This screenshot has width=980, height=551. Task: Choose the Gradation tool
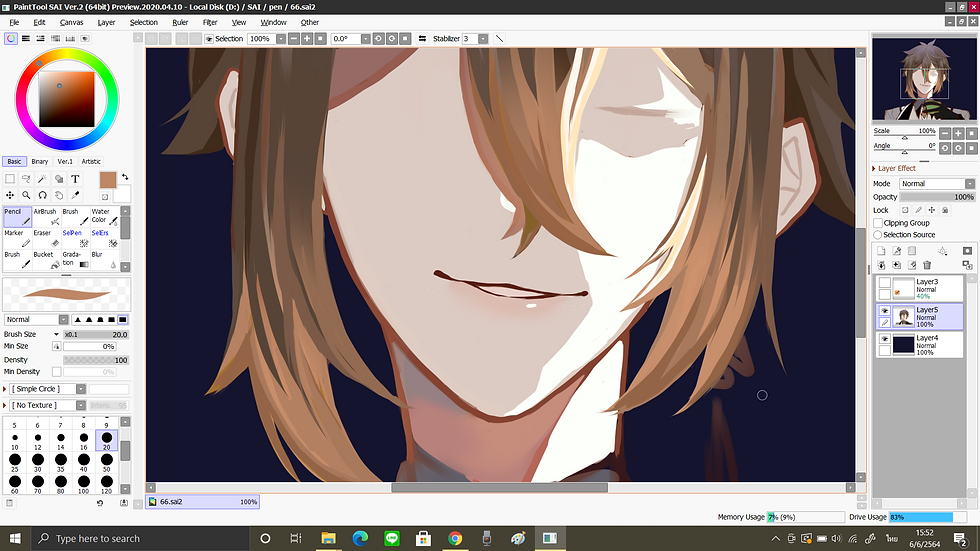[x=75, y=259]
